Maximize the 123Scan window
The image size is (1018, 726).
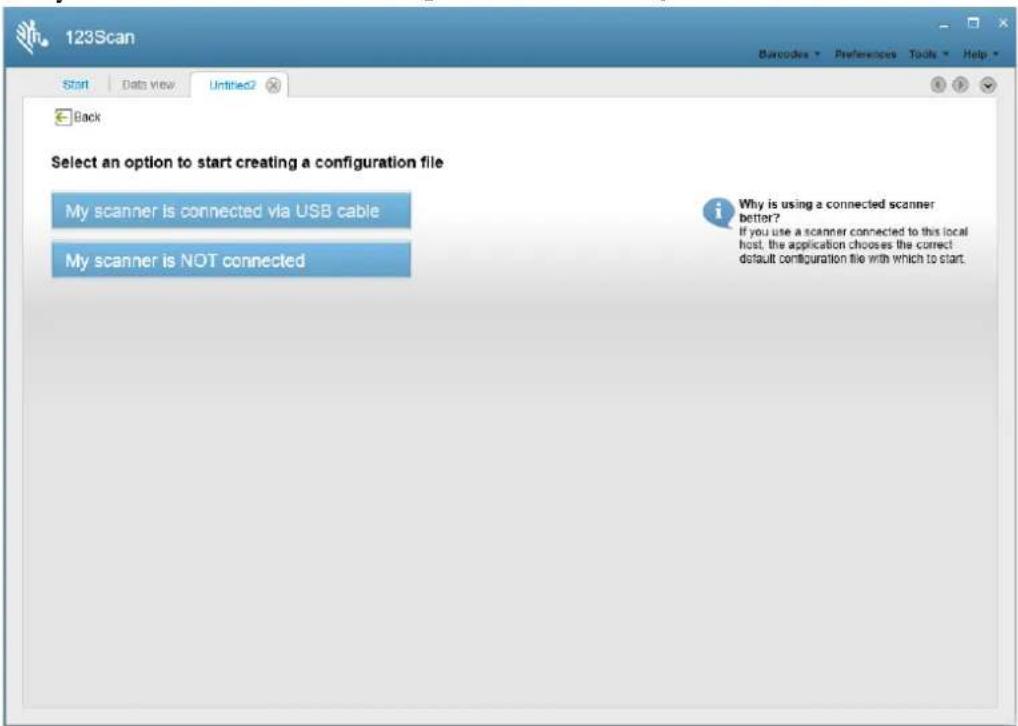coord(973,23)
